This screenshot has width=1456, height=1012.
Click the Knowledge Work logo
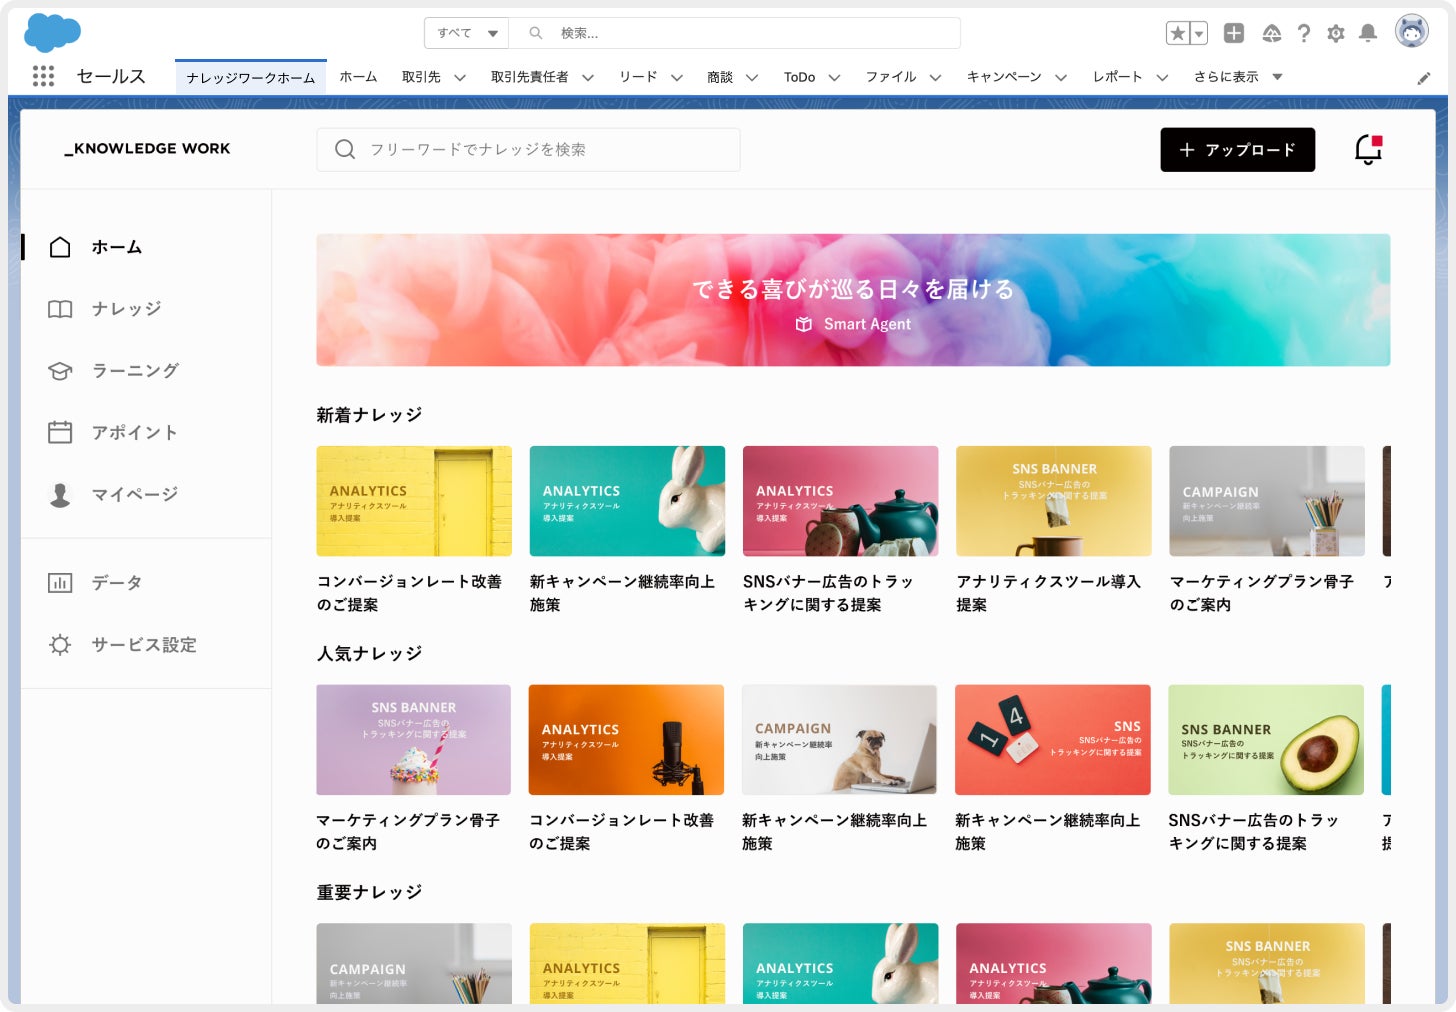[x=147, y=148]
